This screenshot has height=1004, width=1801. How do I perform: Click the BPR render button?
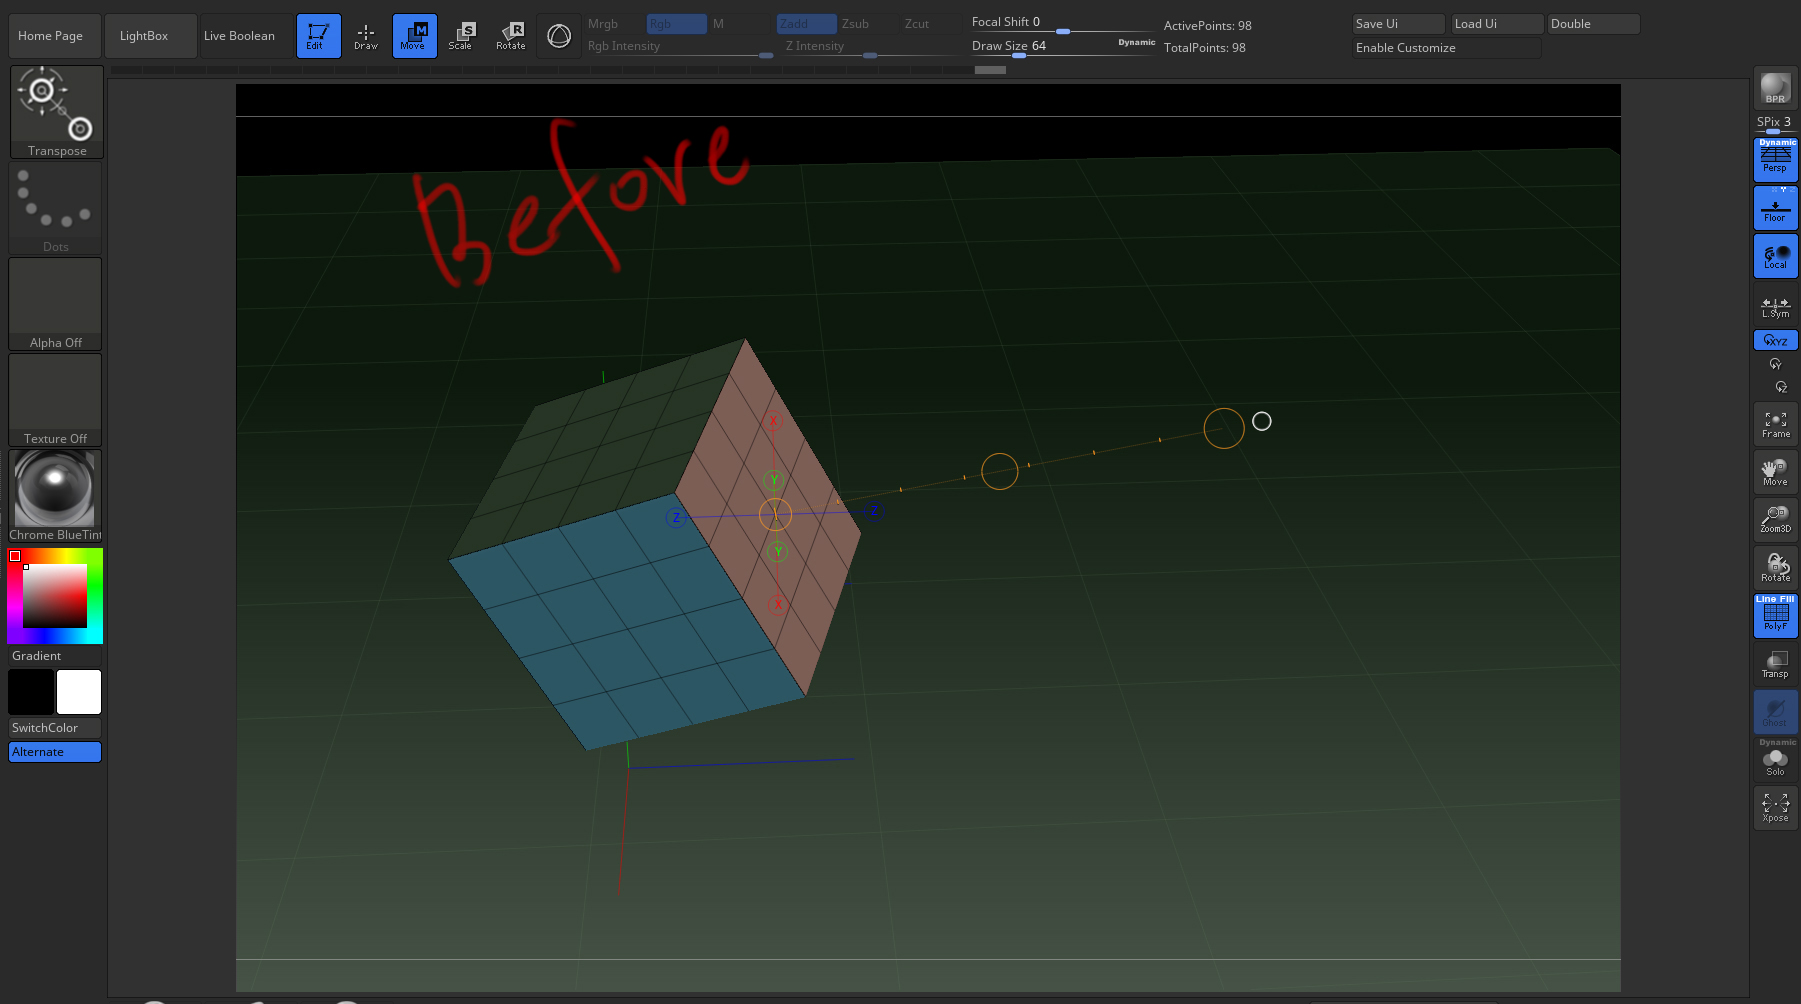tap(1775, 88)
